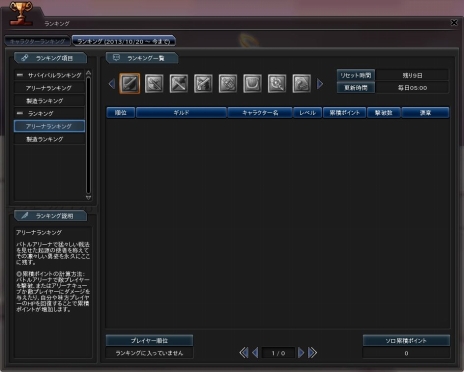Show next class icons with right arrow
464x372 pixels.
[x=320, y=84]
